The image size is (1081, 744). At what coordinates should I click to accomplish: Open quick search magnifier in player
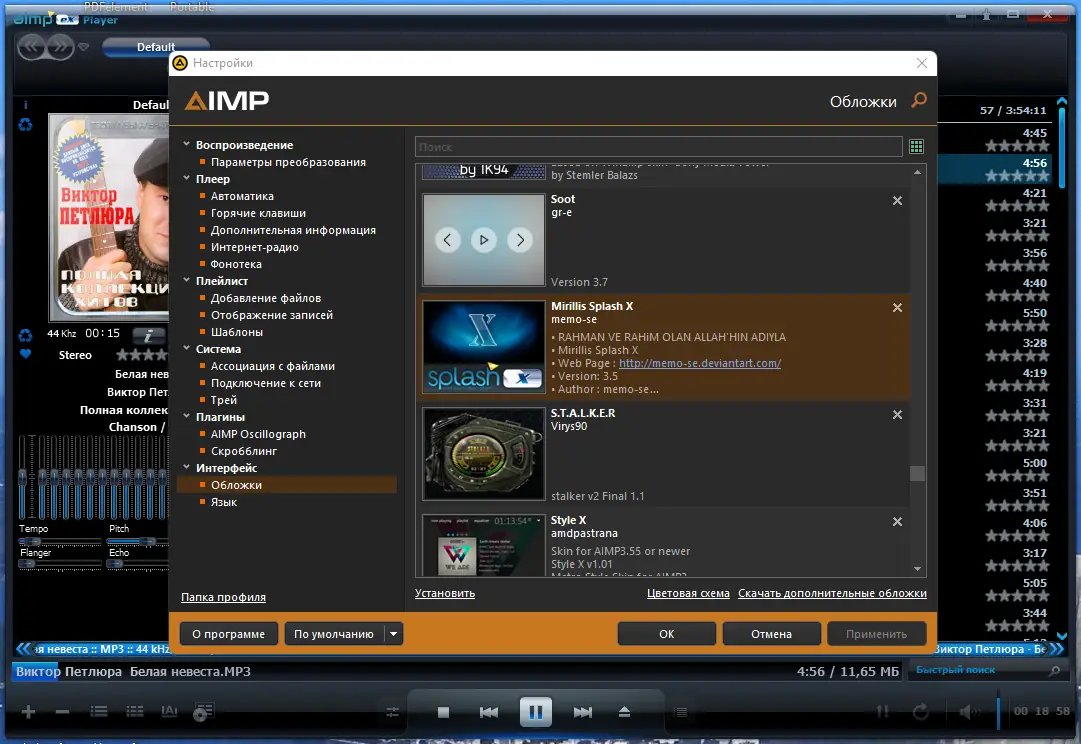[1054, 670]
